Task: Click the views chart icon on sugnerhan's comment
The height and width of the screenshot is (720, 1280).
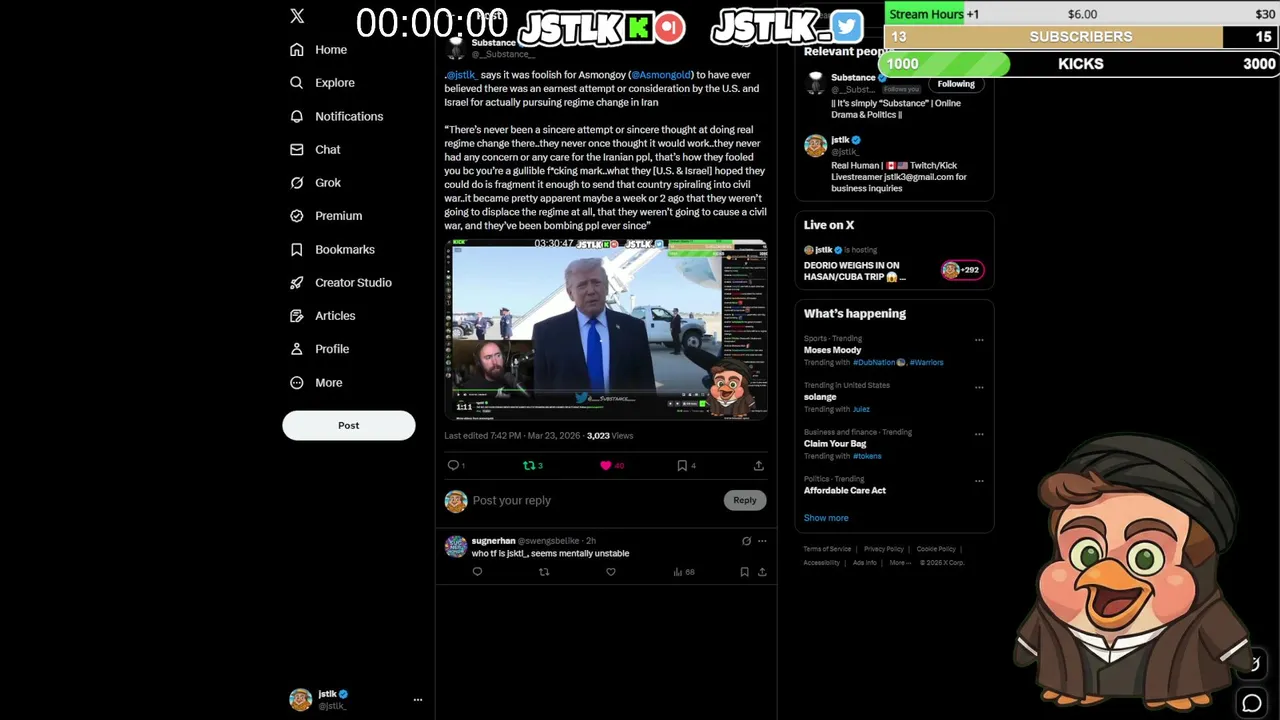Action: point(677,572)
